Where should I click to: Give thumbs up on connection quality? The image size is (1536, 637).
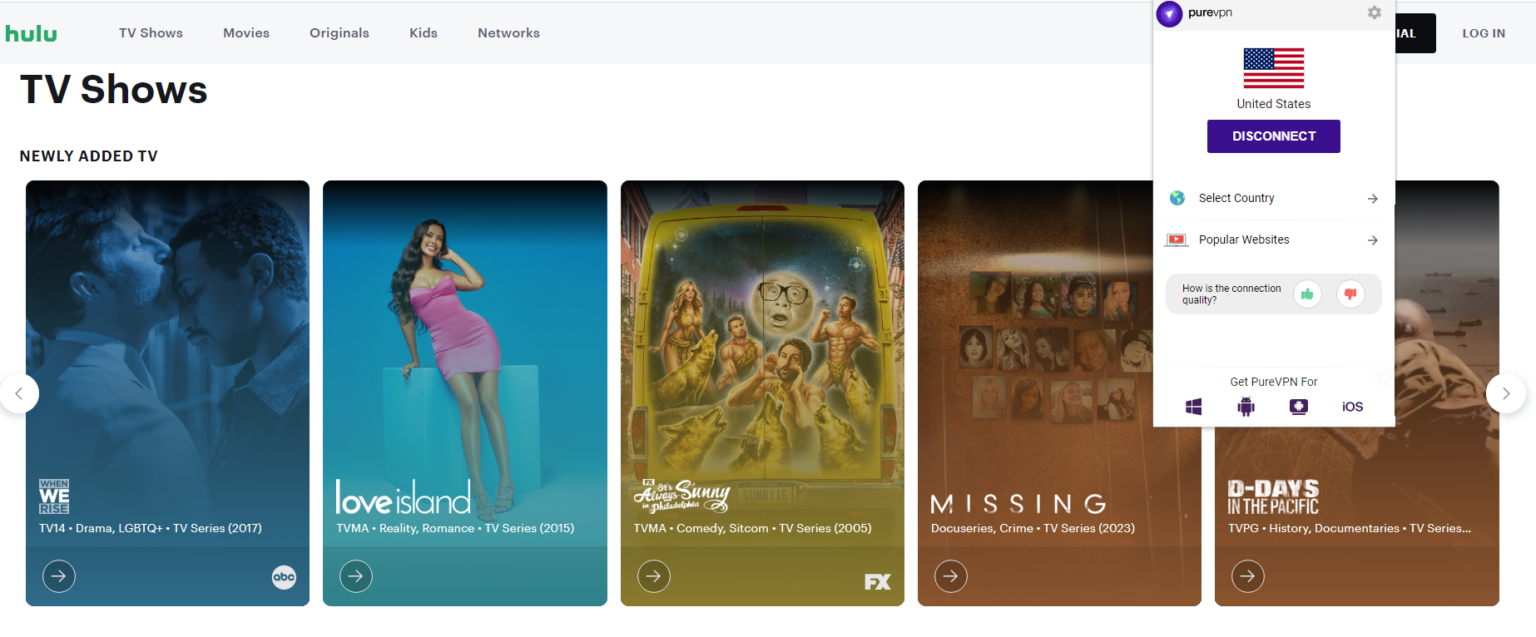coord(1308,293)
